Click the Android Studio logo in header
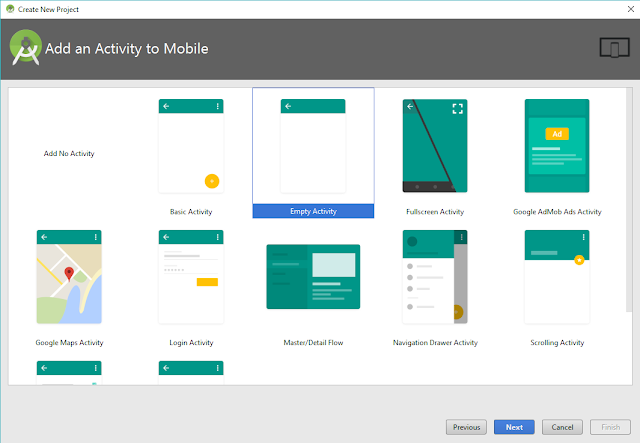The height and width of the screenshot is (443, 640). (26, 47)
